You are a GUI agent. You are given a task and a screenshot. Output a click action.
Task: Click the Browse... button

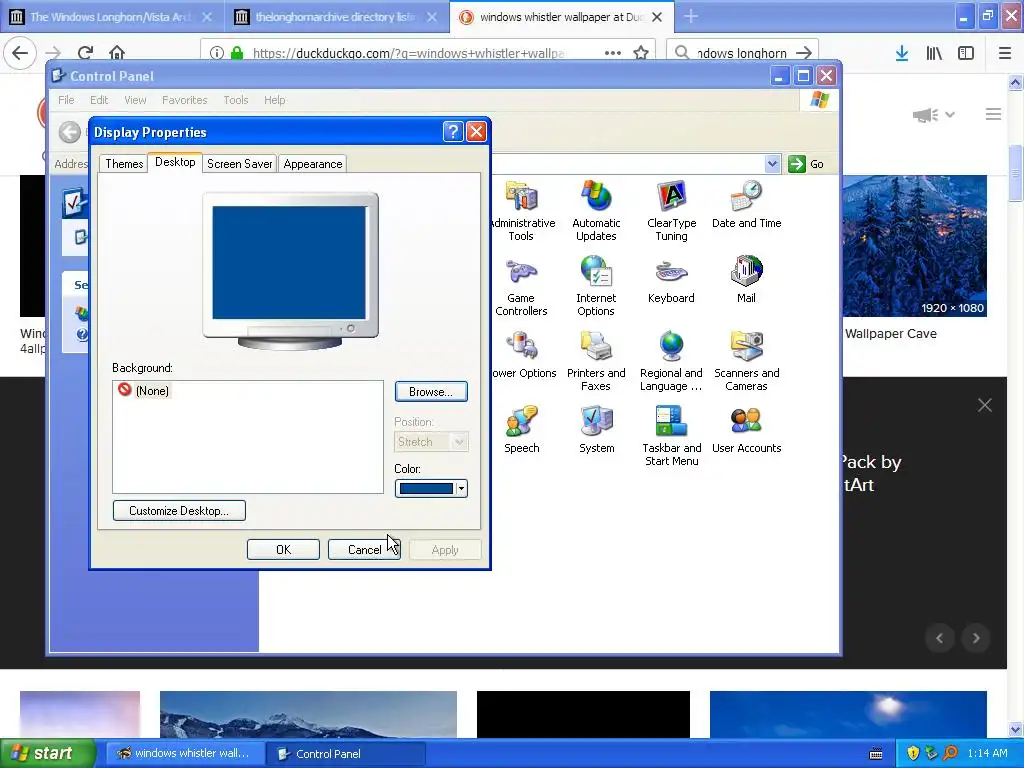[x=431, y=392]
